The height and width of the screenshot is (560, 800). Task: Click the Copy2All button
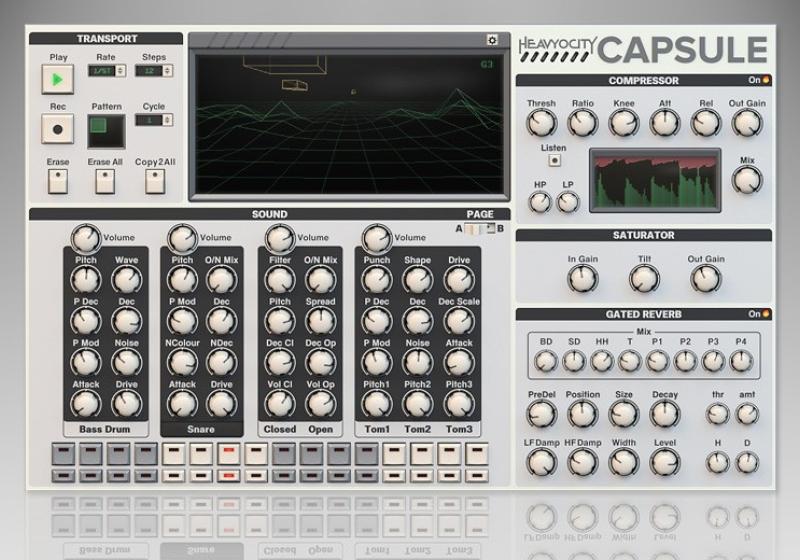click(154, 181)
